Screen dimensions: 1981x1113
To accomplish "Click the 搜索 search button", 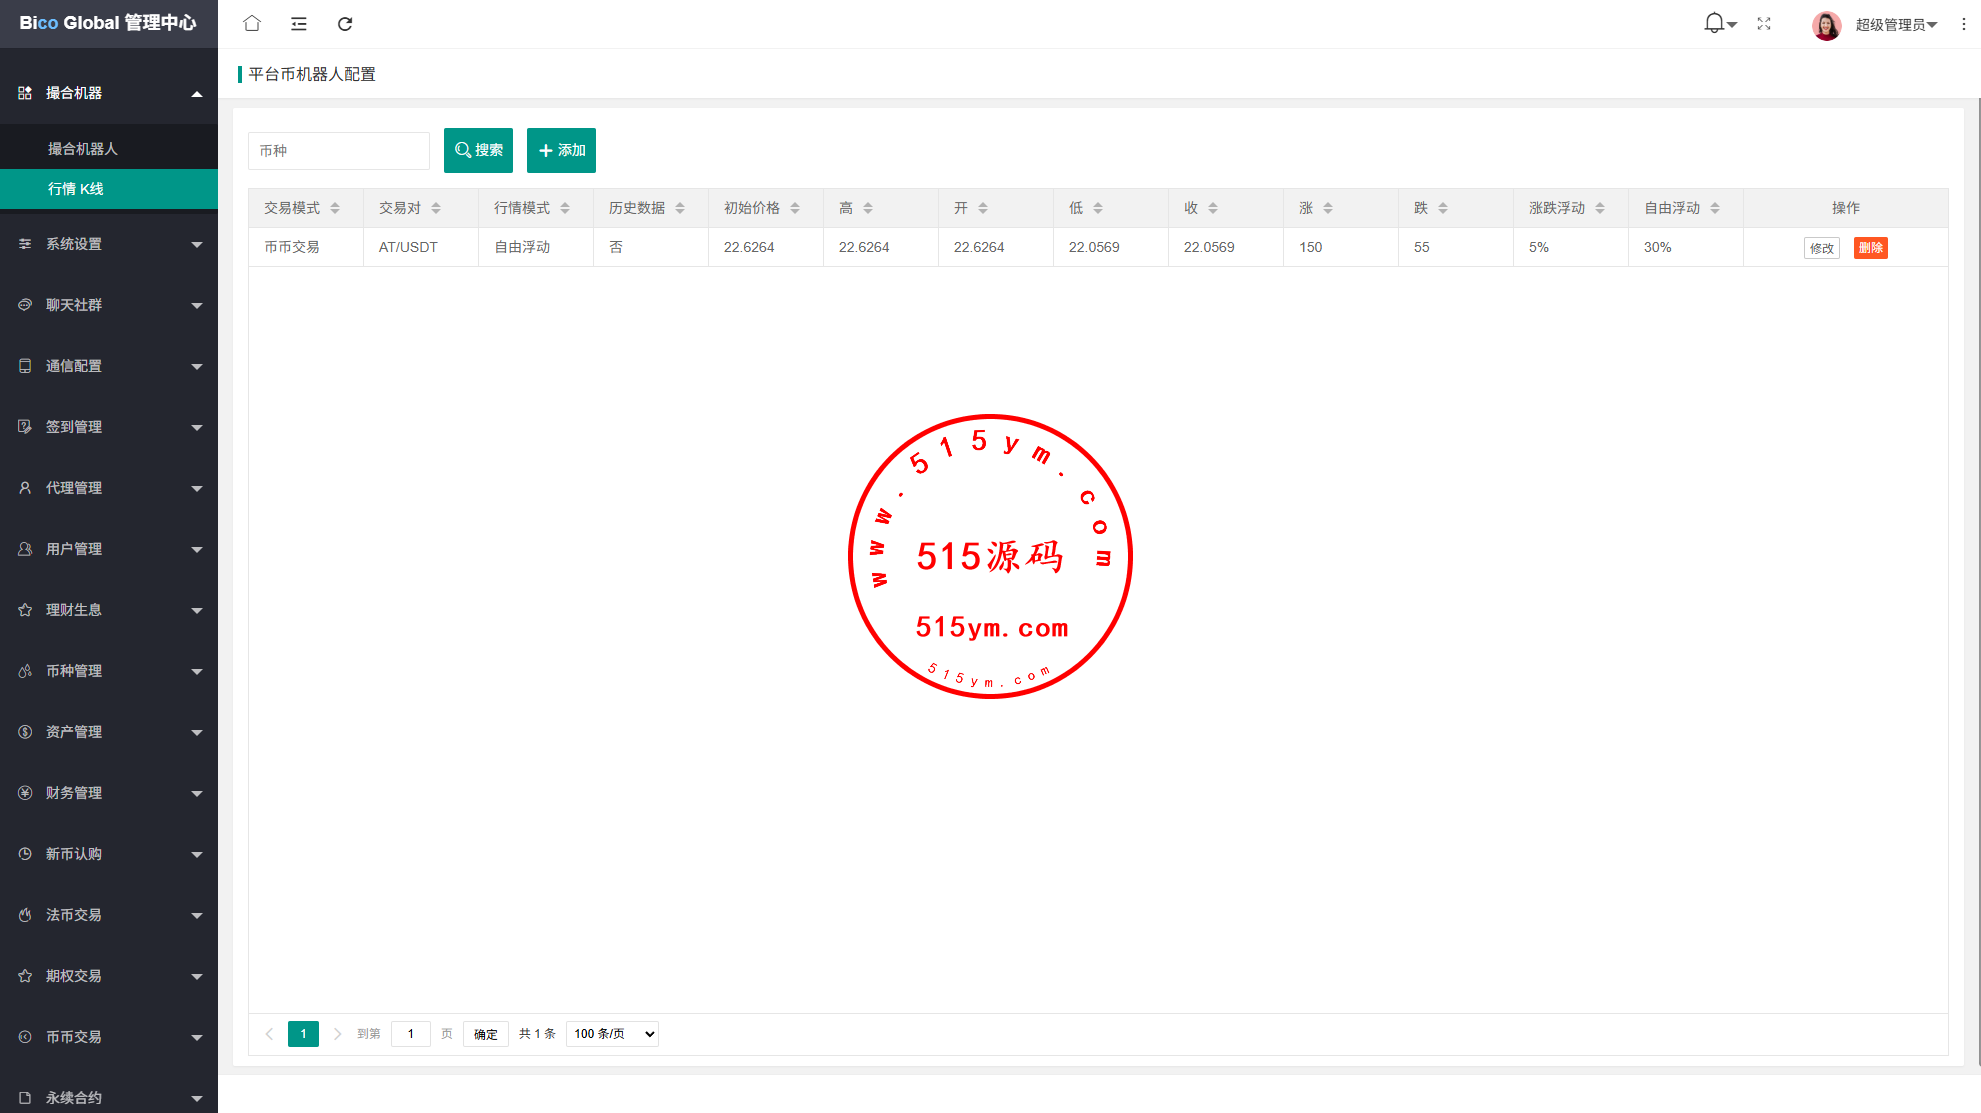I will (478, 150).
